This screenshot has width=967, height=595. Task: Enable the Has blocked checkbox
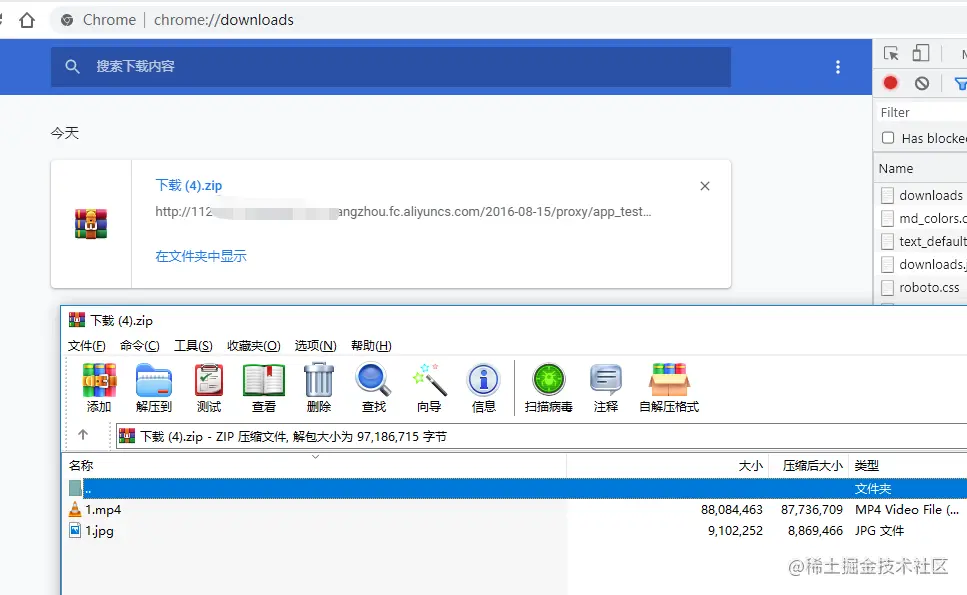tap(888, 138)
